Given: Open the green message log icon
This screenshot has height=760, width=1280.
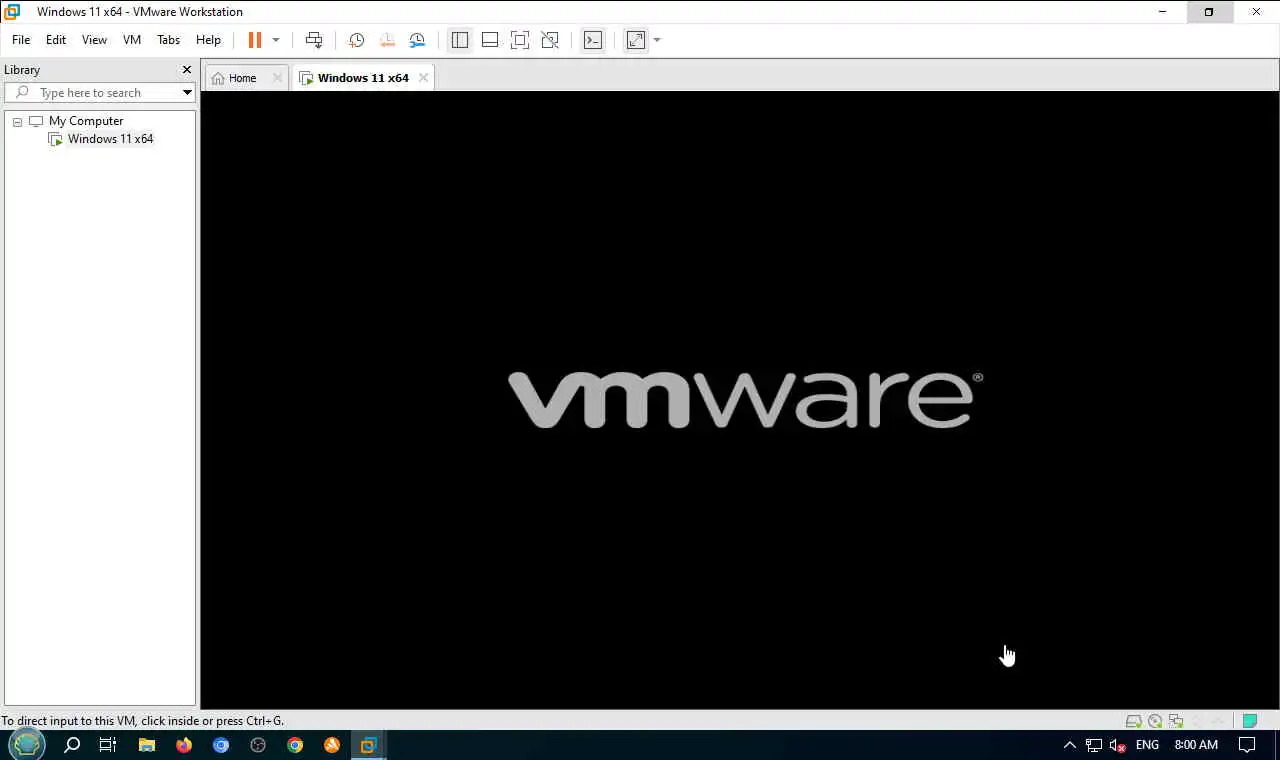Looking at the screenshot, I should click(x=1250, y=721).
